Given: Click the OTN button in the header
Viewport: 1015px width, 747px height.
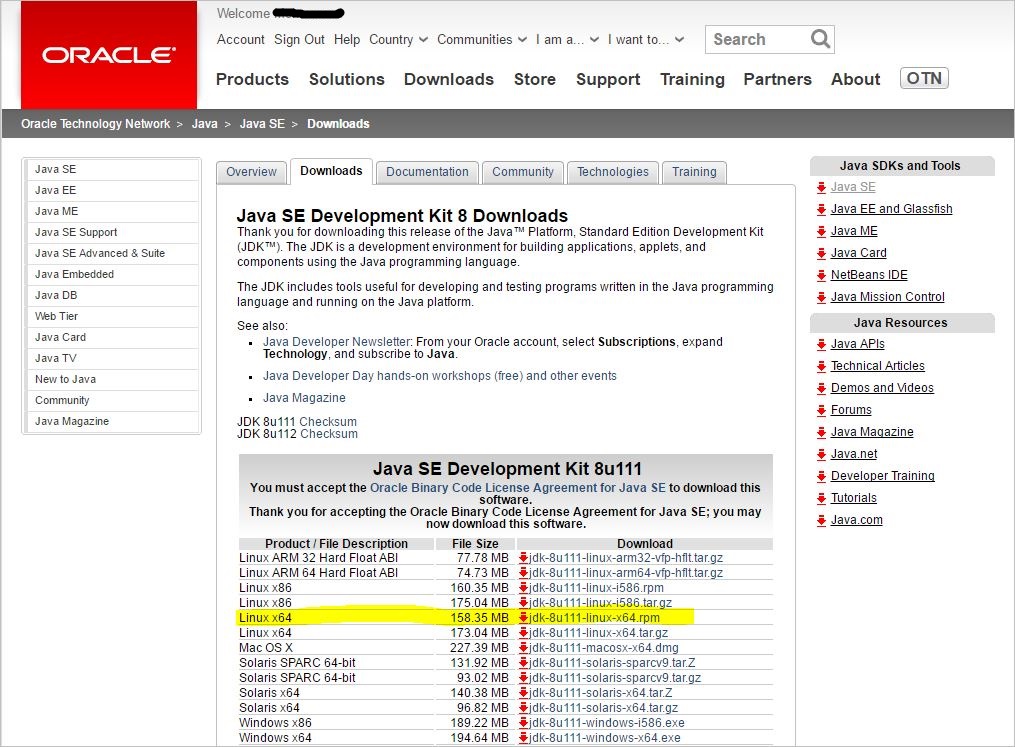Looking at the screenshot, I should [x=922, y=77].
